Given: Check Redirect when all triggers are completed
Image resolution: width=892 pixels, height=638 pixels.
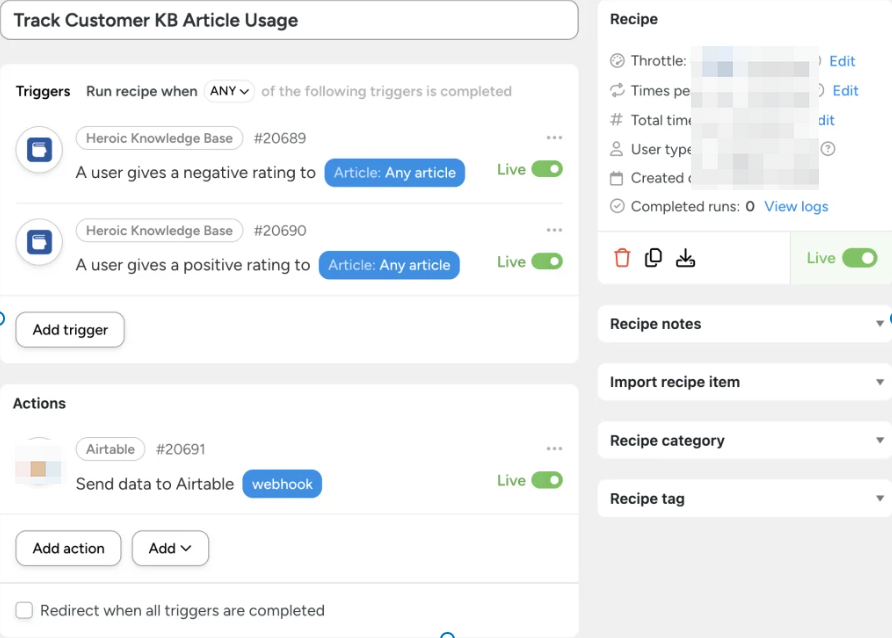Looking at the screenshot, I should click(x=23, y=610).
